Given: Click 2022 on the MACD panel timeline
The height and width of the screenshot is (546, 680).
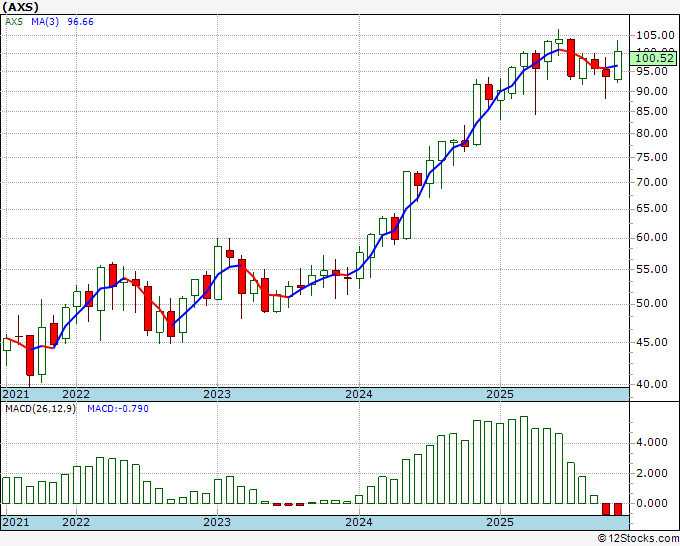Looking at the screenshot, I should [76, 522].
